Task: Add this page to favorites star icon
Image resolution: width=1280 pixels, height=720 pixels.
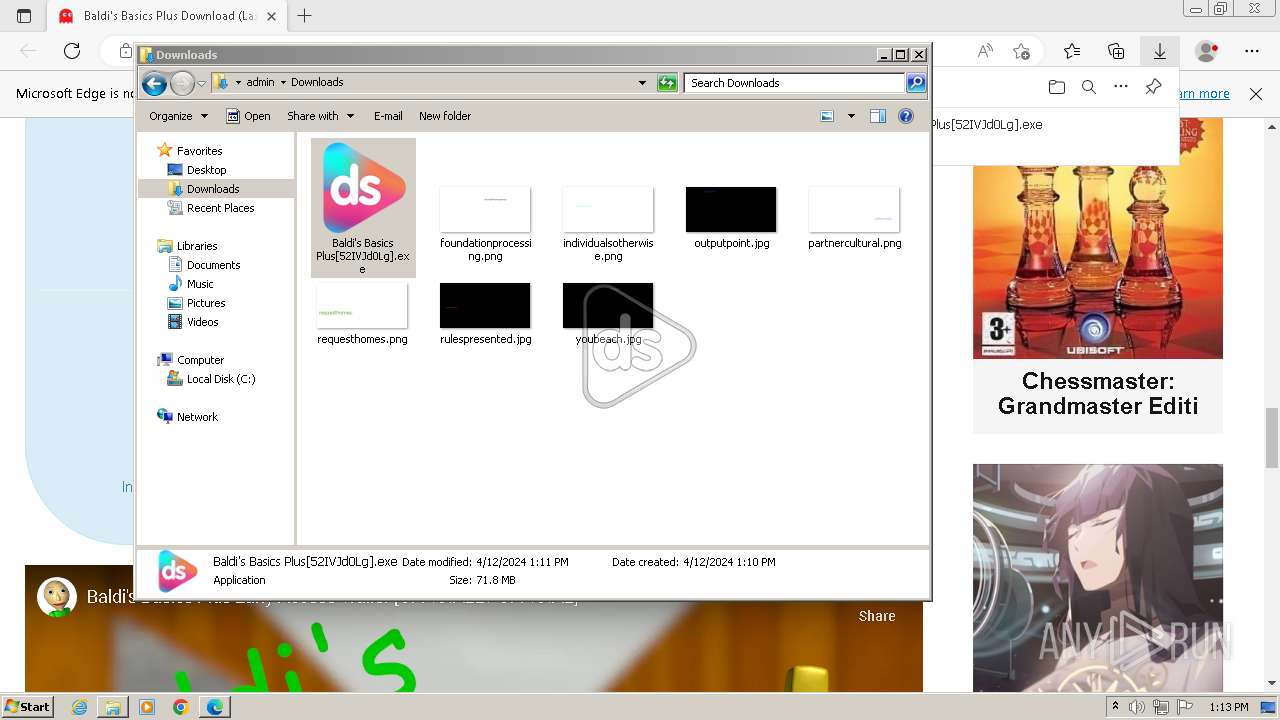Action: click(1021, 51)
